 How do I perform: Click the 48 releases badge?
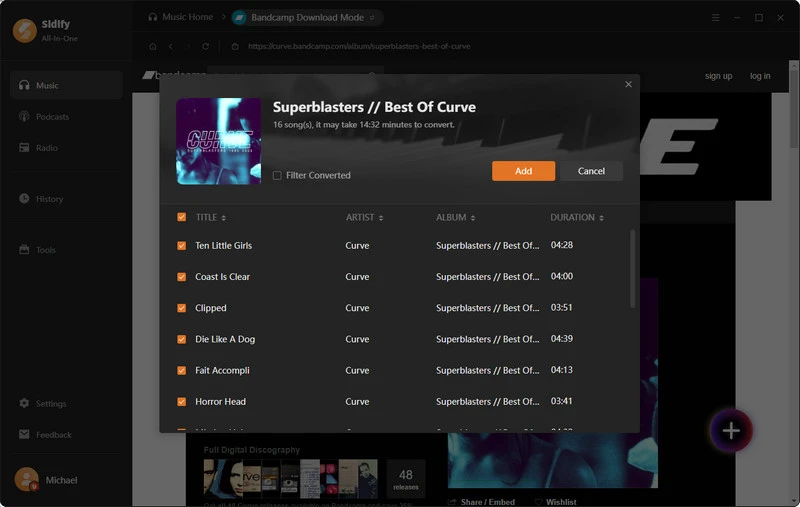pyautogui.click(x=406, y=478)
